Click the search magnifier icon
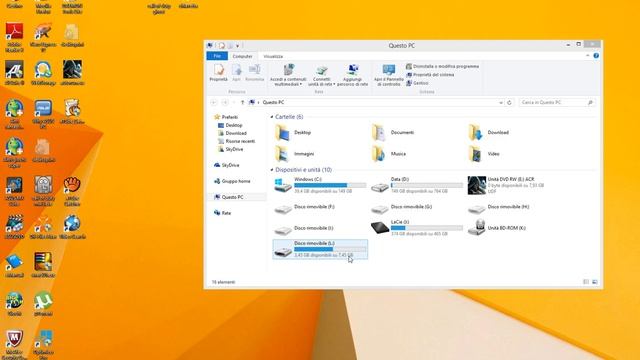 click(590, 102)
